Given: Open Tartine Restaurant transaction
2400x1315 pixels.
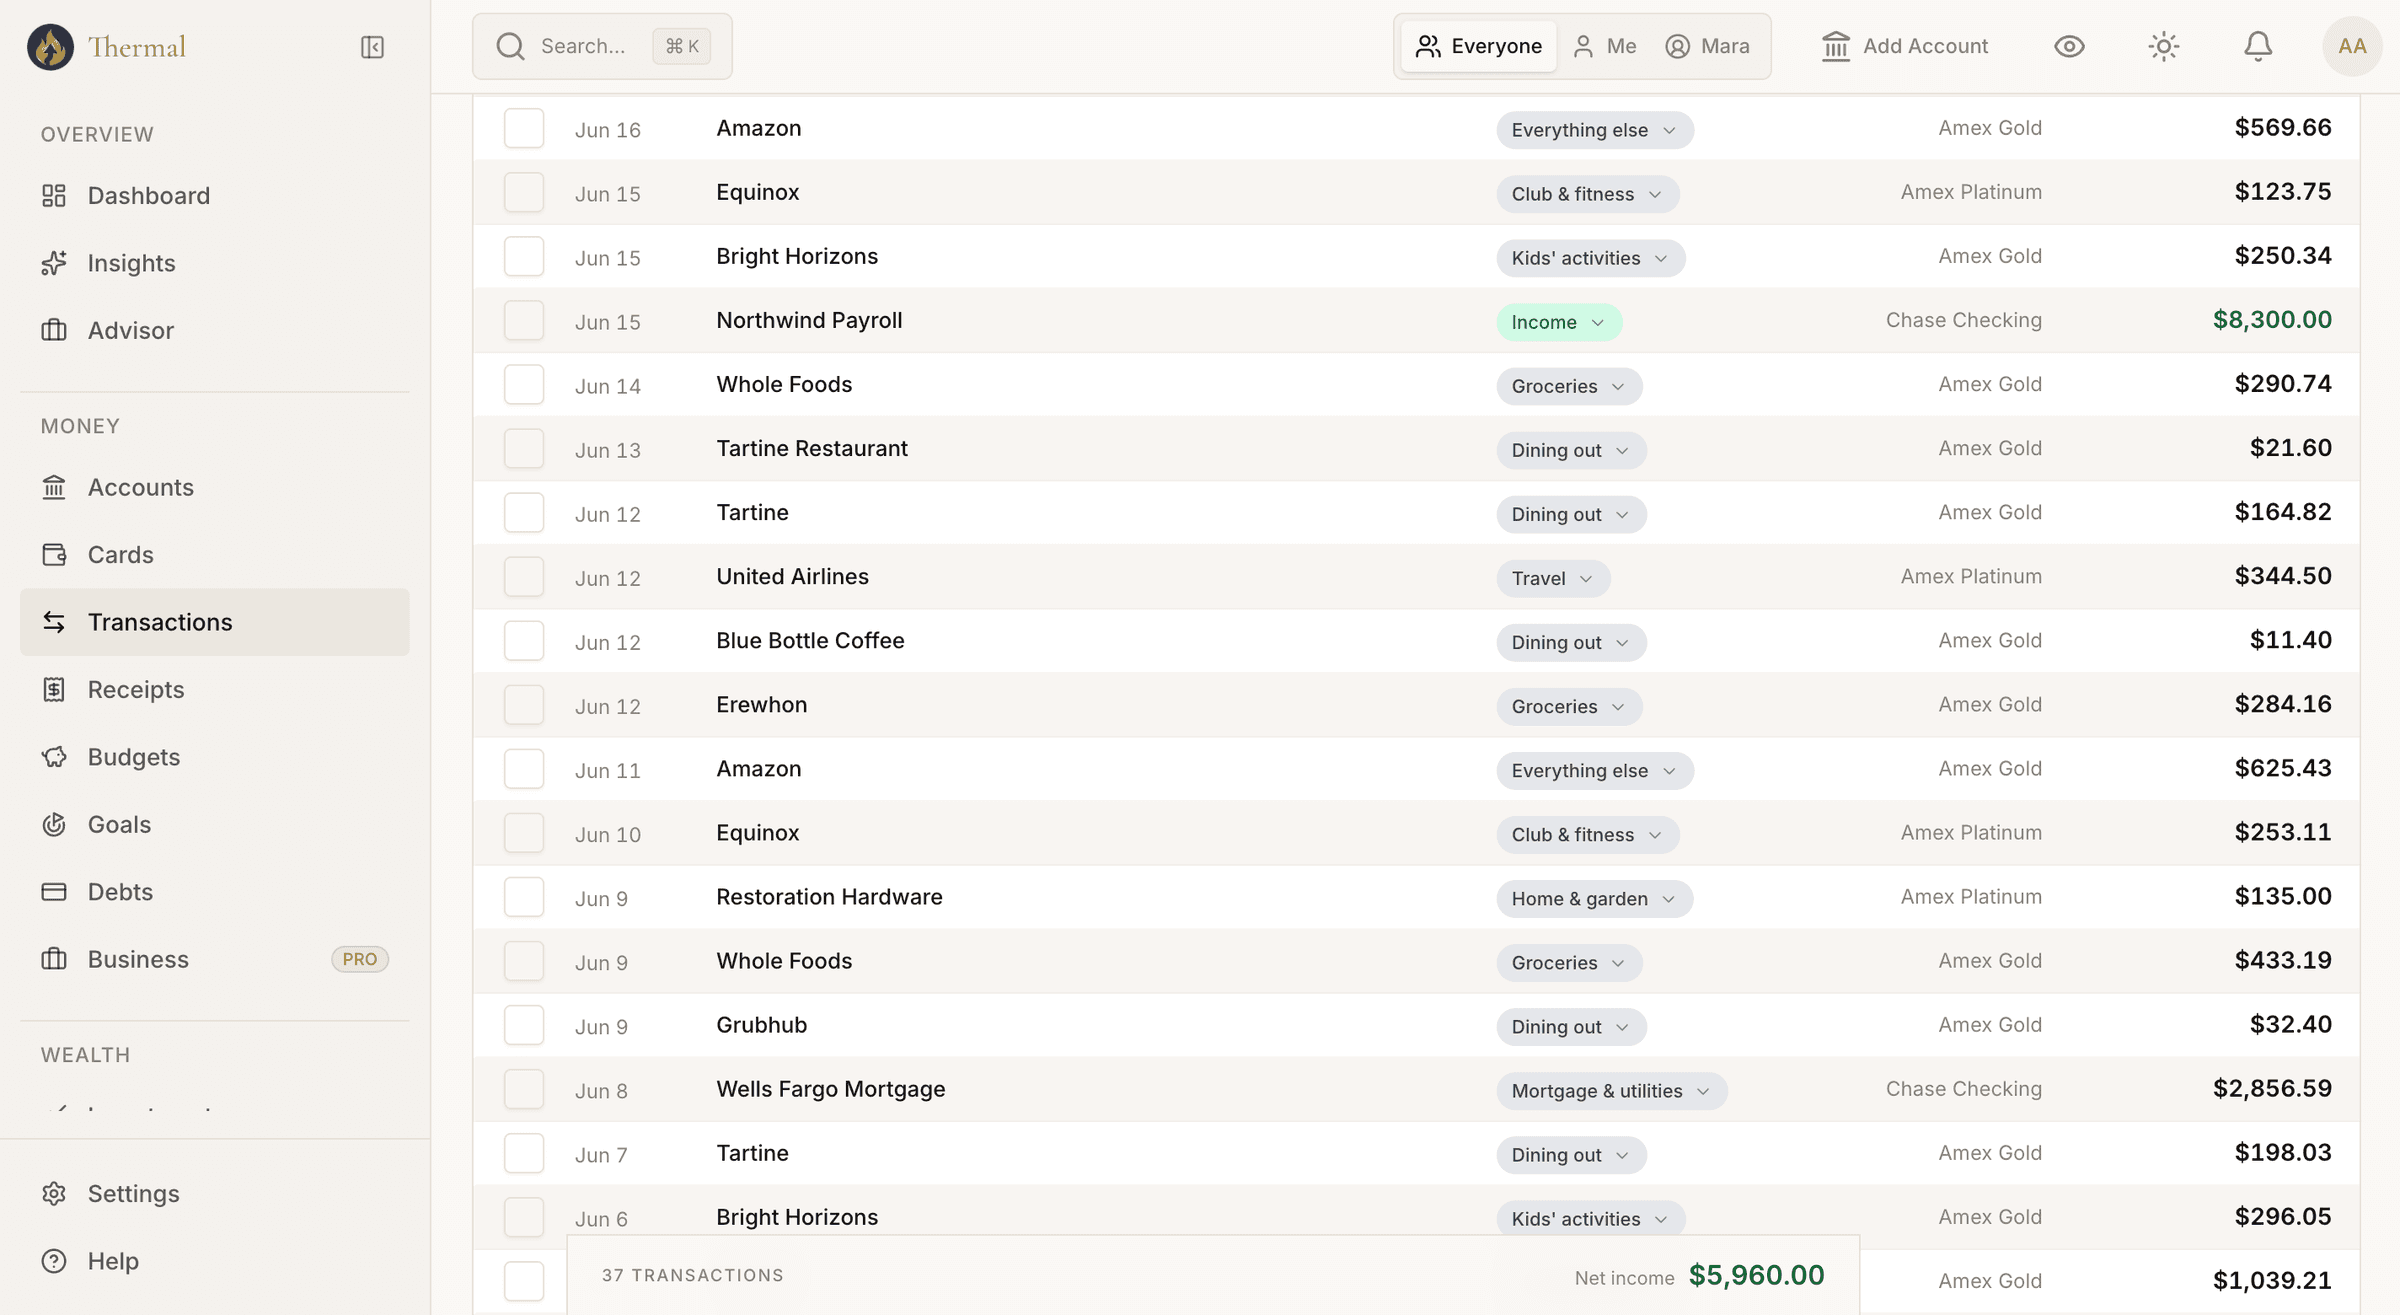Looking at the screenshot, I should click(x=811, y=448).
